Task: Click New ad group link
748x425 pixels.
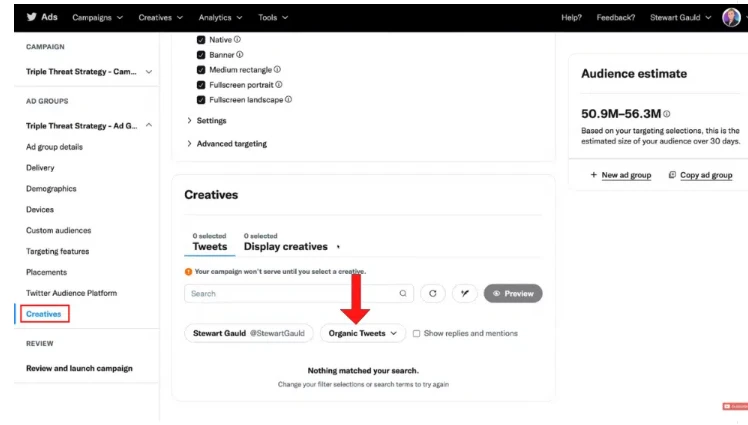Action: (x=626, y=175)
